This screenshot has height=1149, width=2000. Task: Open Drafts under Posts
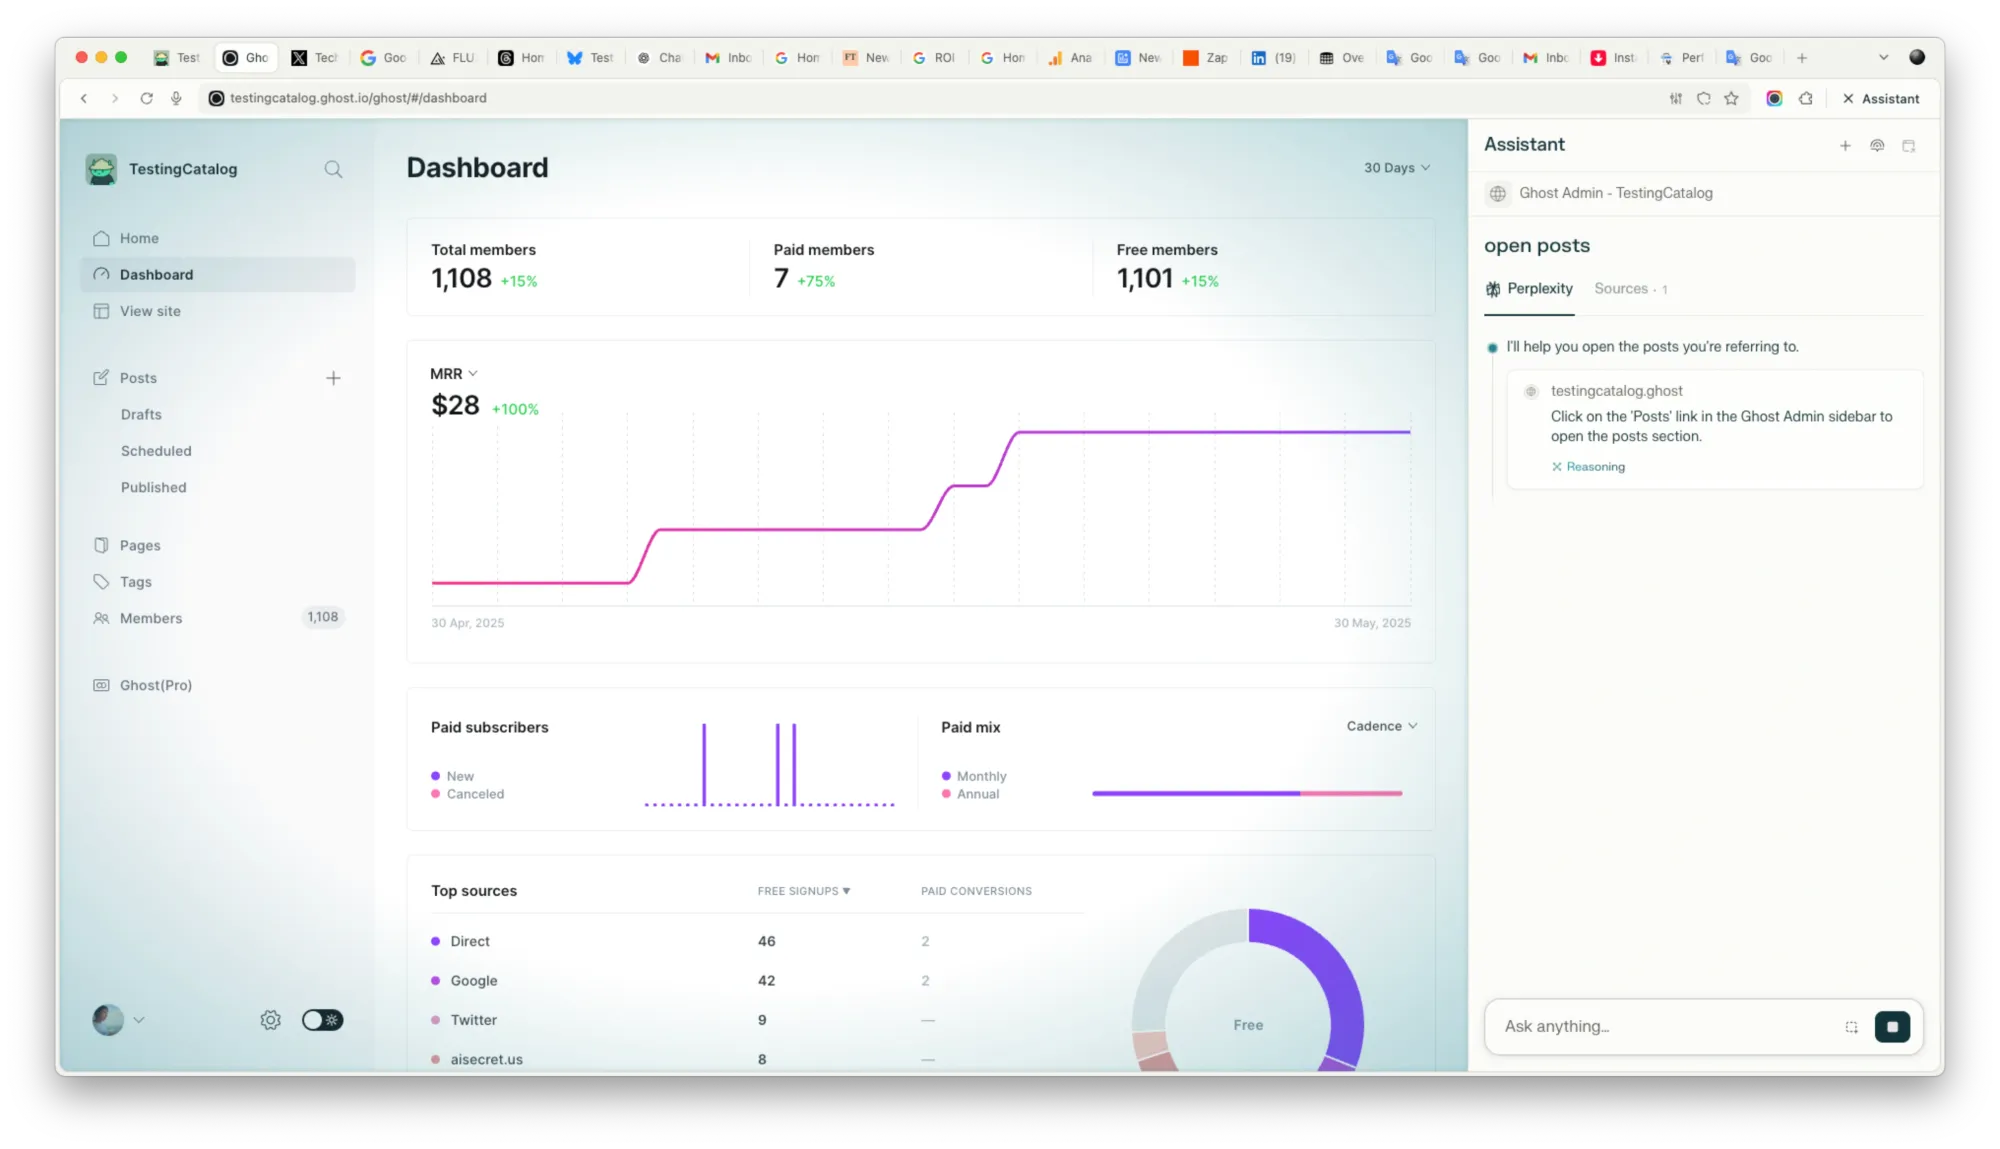coord(141,414)
